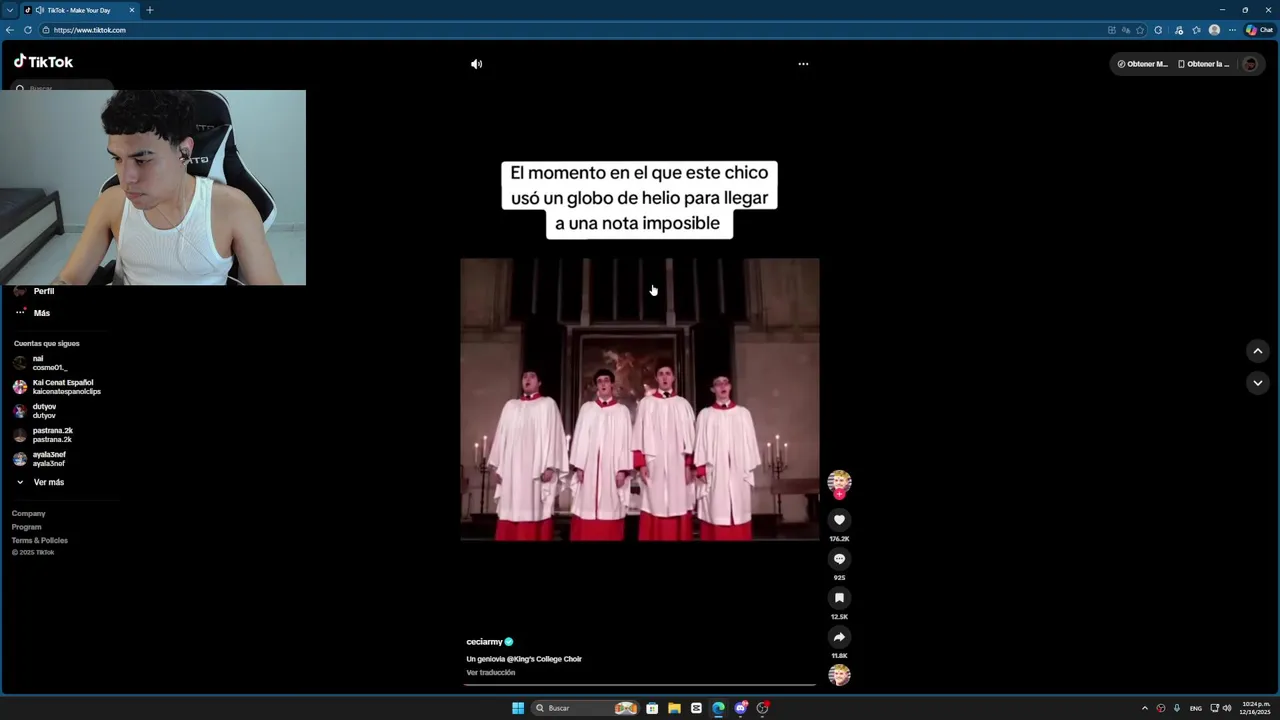Click 'Ver traducción' under the caption
The width and height of the screenshot is (1280, 720).
point(491,673)
